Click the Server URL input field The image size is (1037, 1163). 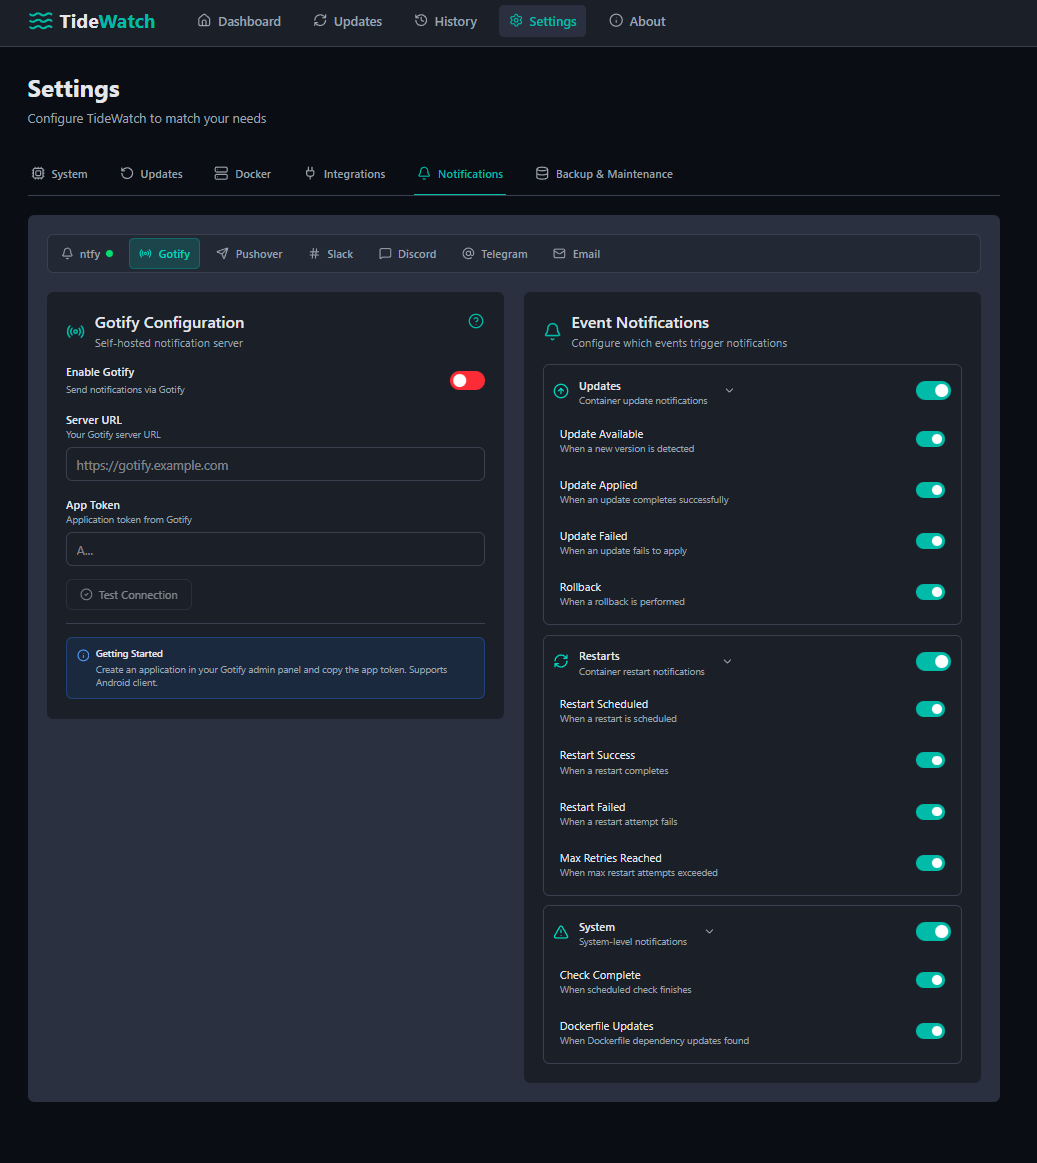(275, 465)
